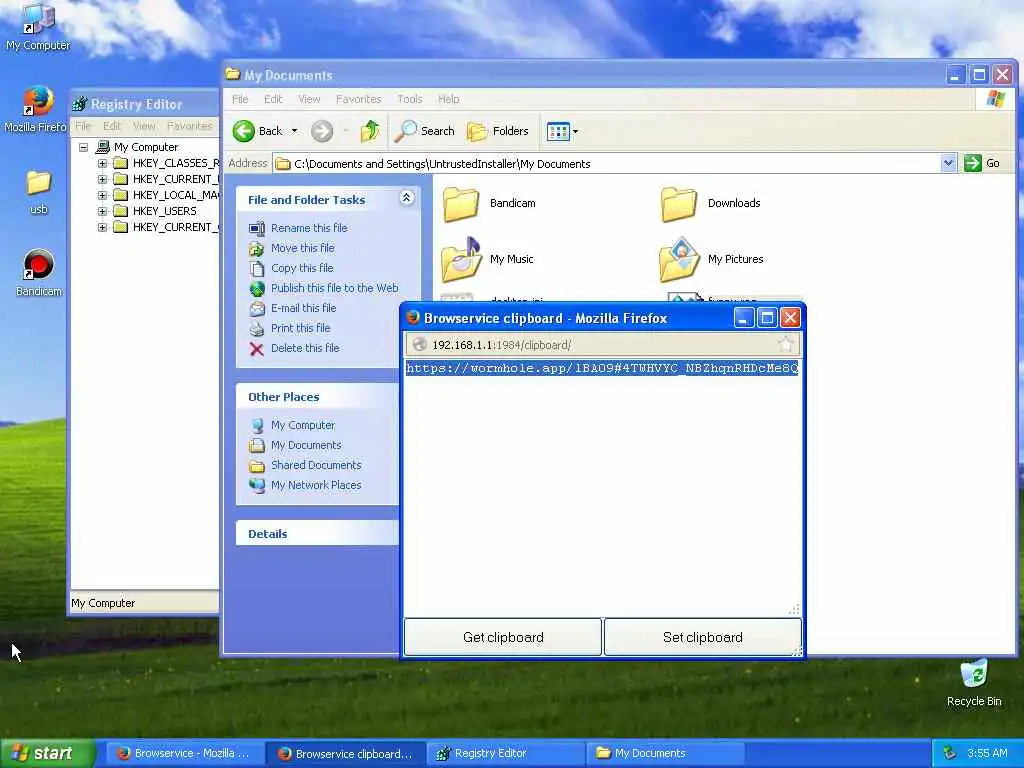Click the site identity globe icon
1024x768 pixels.
coord(419,345)
